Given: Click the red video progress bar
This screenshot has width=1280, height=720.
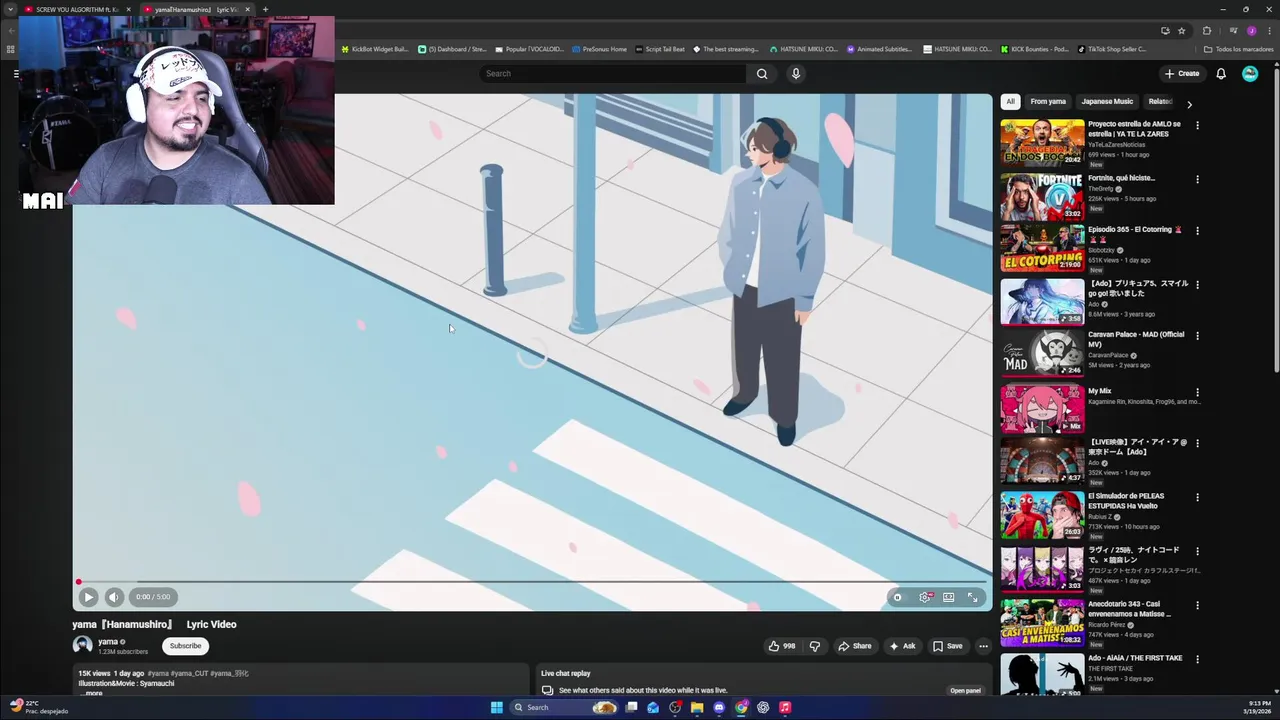Looking at the screenshot, I should click(x=532, y=581).
